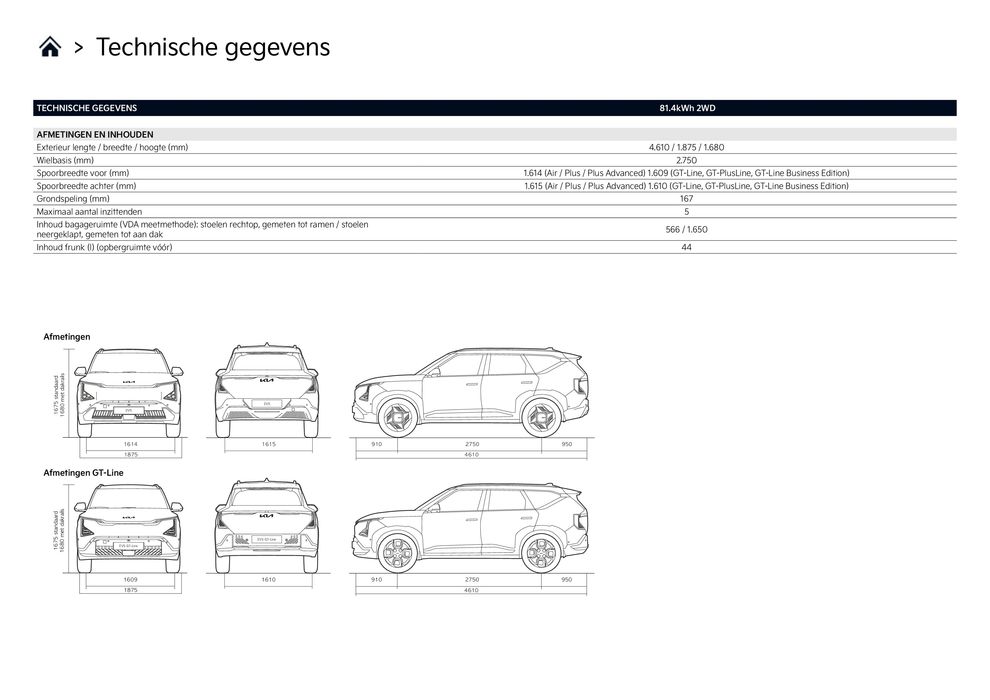Click the bagageruimte value 566 / 1.650
Image resolution: width=990 pixels, height=700 pixels.
point(686,229)
